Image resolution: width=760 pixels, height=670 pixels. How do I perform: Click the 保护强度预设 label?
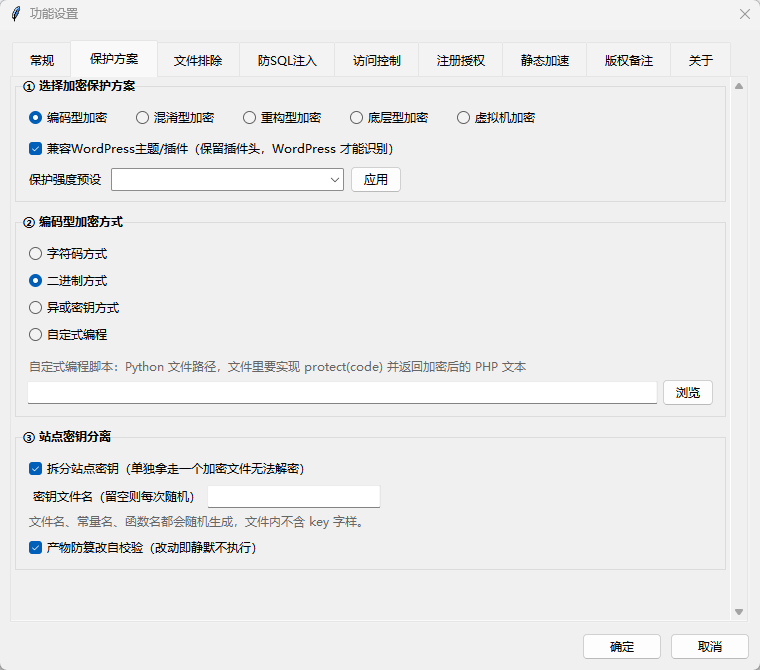[65, 180]
